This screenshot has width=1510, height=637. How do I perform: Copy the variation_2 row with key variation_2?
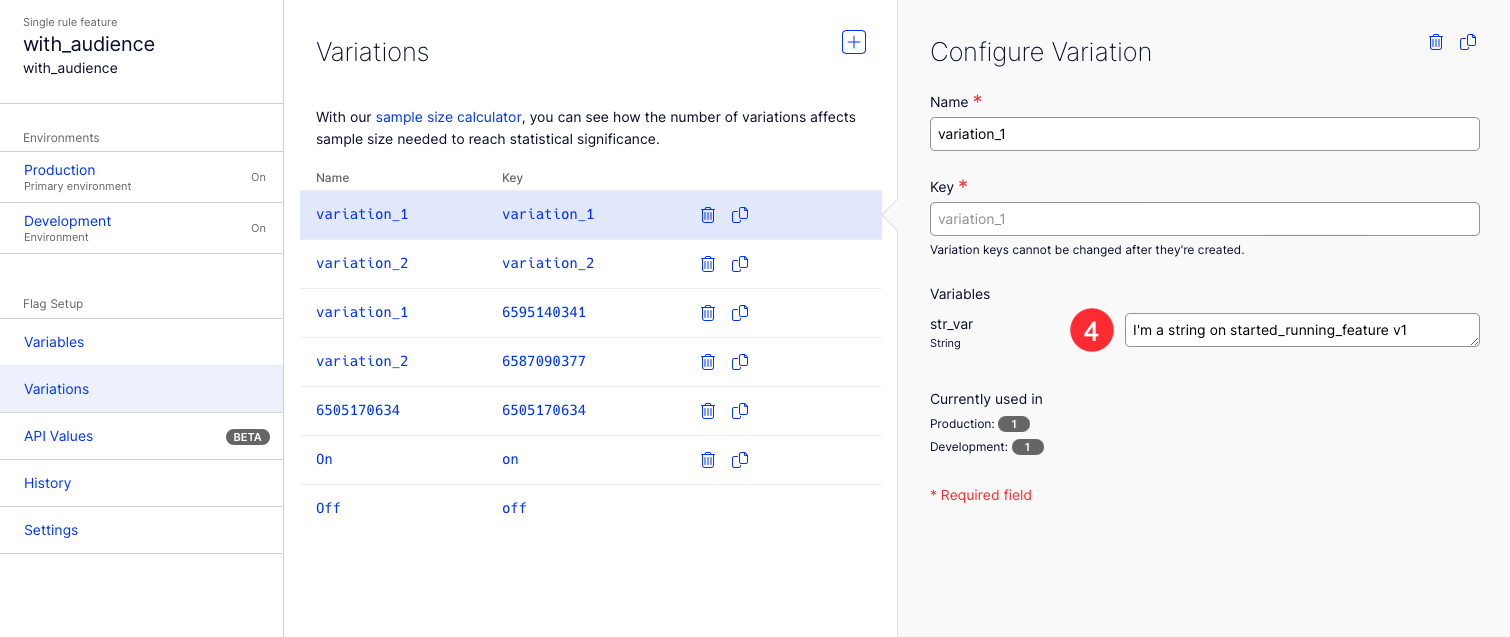pyautogui.click(x=740, y=264)
